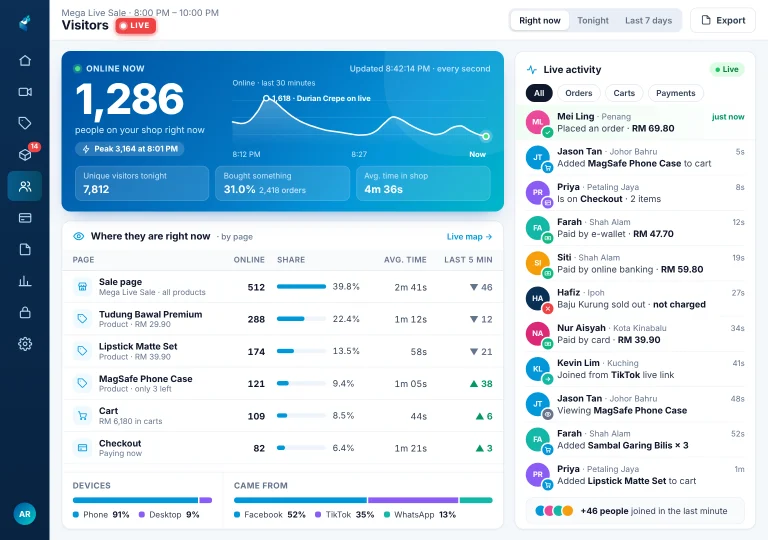Screen dimensions: 768x540
Task: Open the Home icon in sidebar
Action: point(25,60)
